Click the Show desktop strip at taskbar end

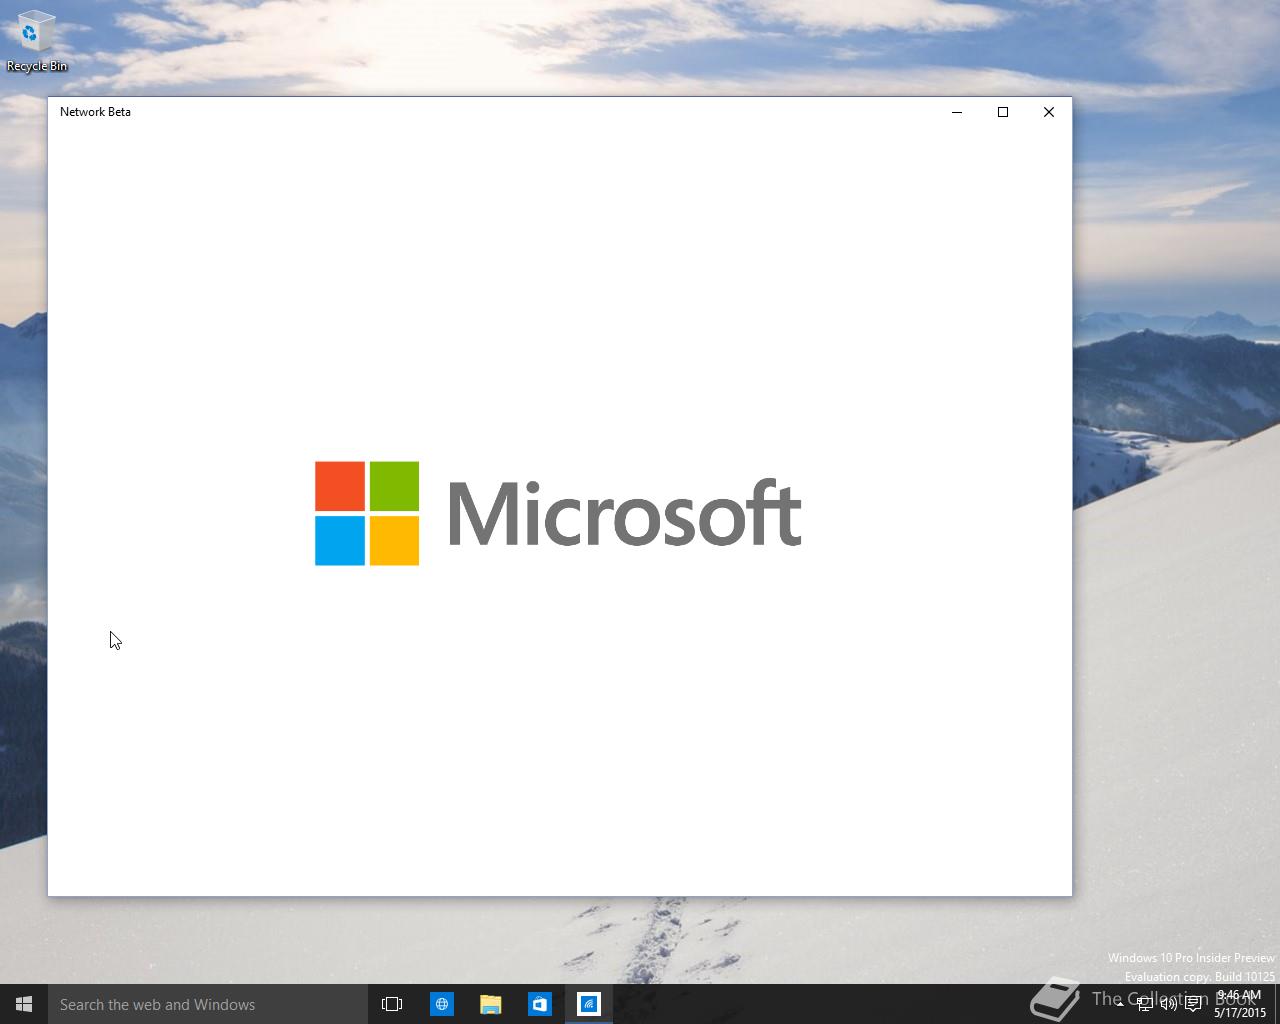click(1277, 1004)
